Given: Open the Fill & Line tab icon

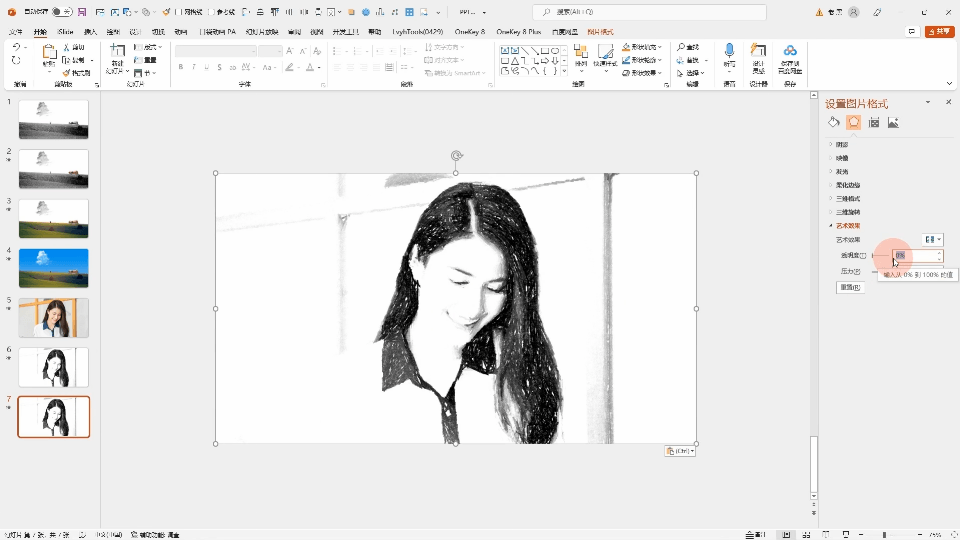Looking at the screenshot, I should (x=834, y=122).
